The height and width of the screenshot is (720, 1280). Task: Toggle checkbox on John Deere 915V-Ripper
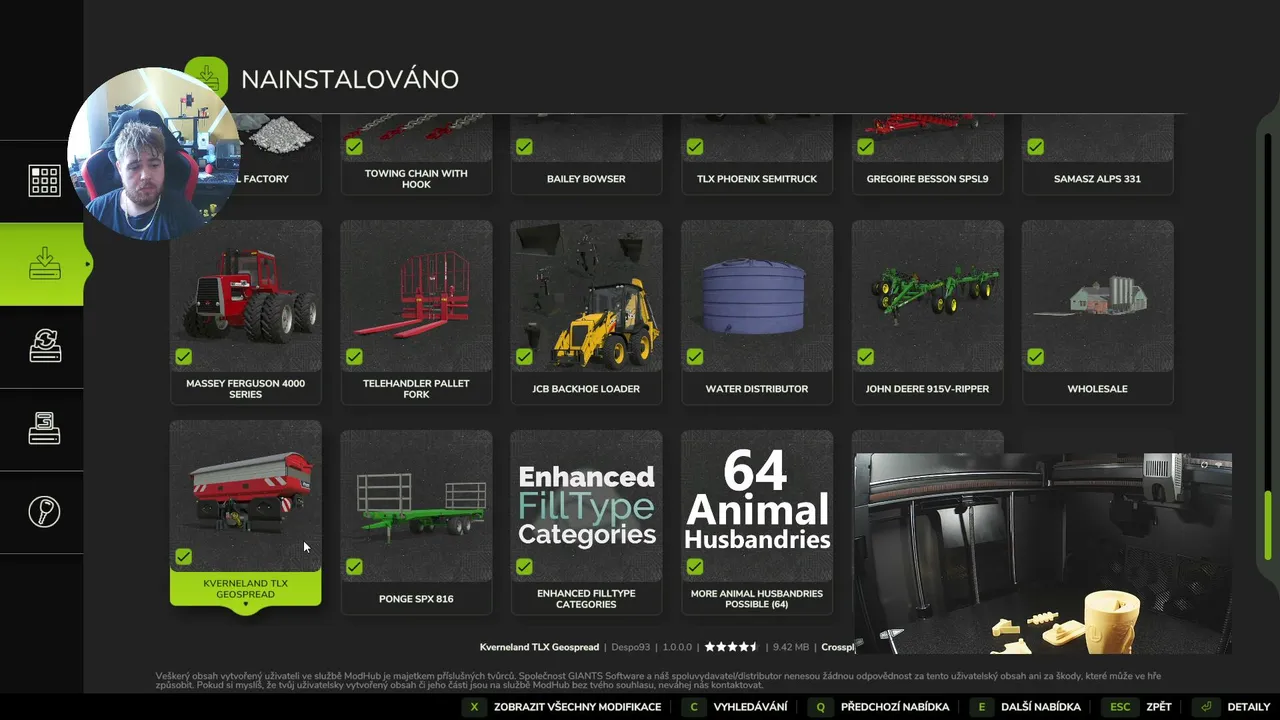point(865,357)
